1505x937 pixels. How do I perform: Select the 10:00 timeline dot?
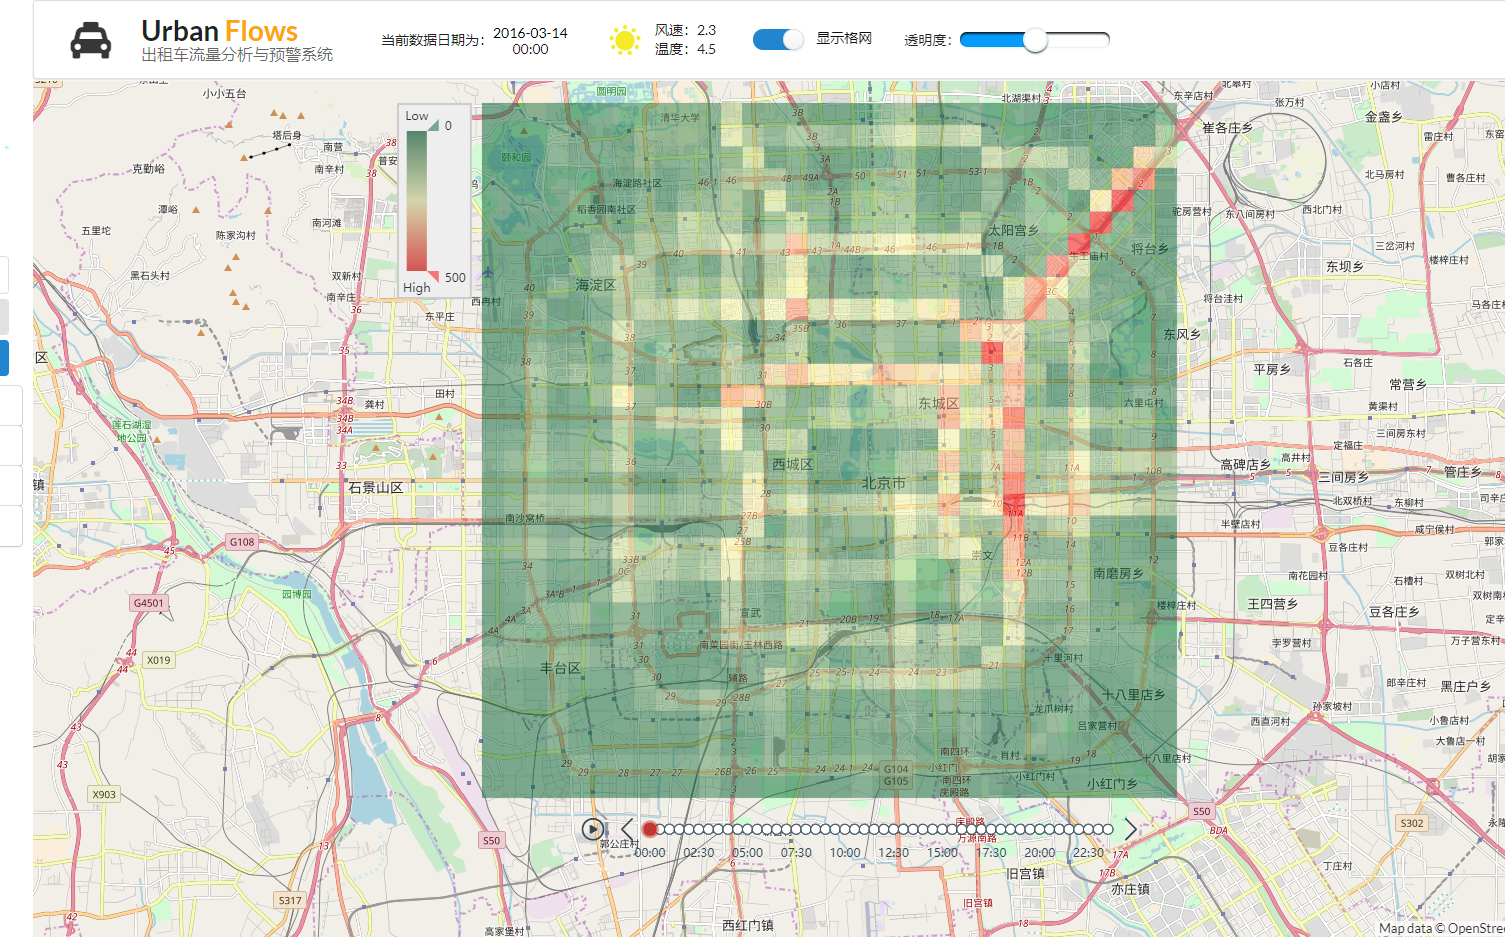(x=845, y=829)
